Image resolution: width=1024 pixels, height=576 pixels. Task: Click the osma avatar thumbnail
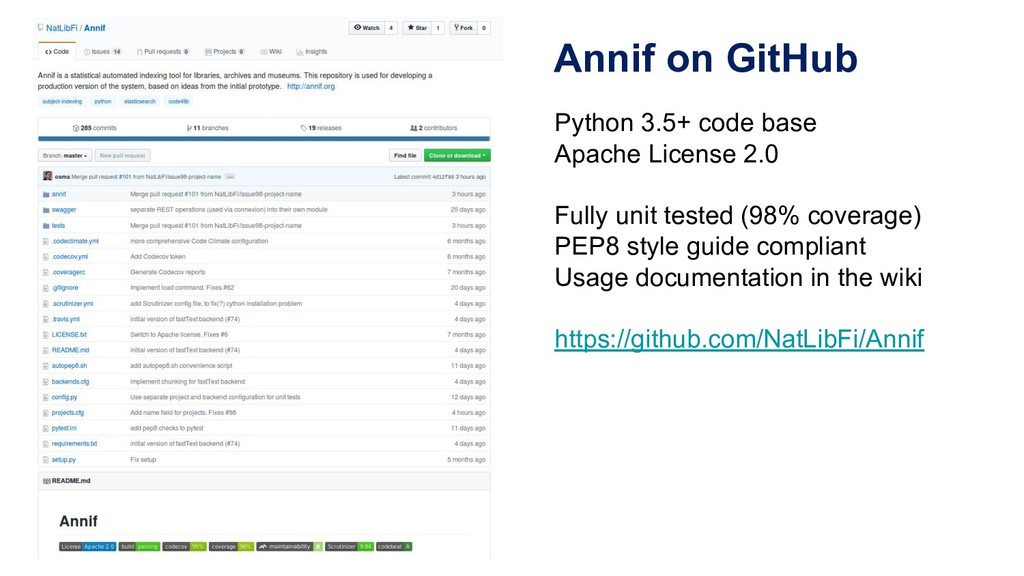pos(47,176)
